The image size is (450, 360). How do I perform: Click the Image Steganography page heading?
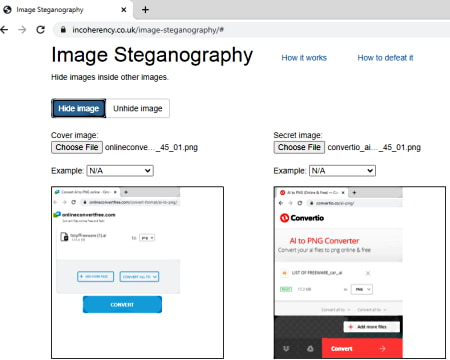coord(152,55)
